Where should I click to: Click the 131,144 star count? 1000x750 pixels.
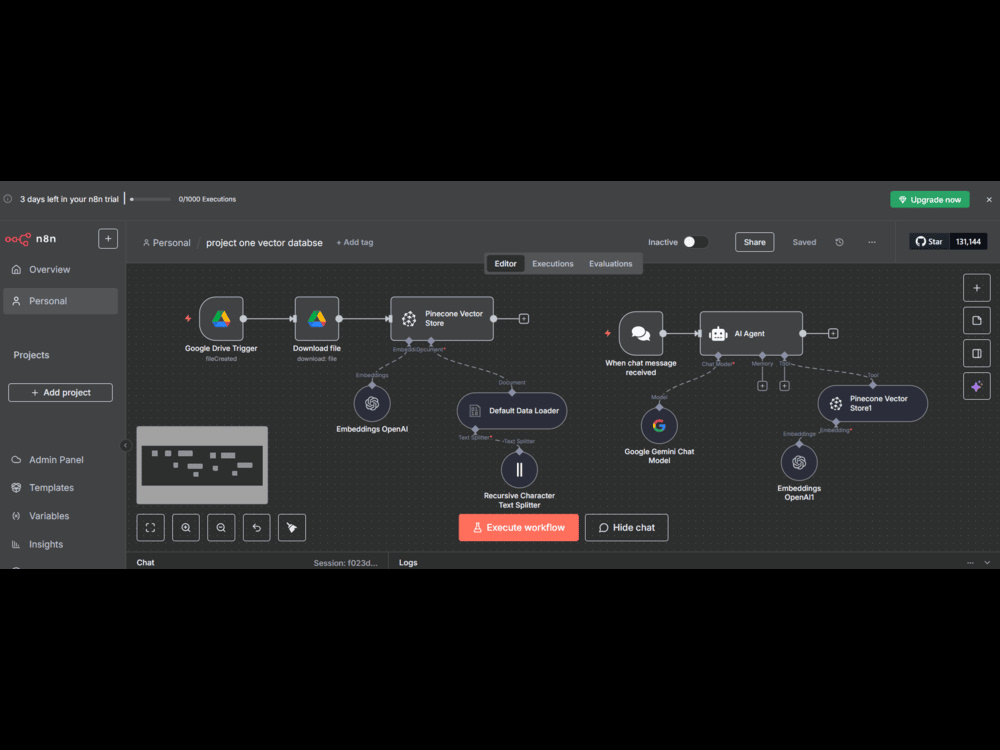pos(968,242)
